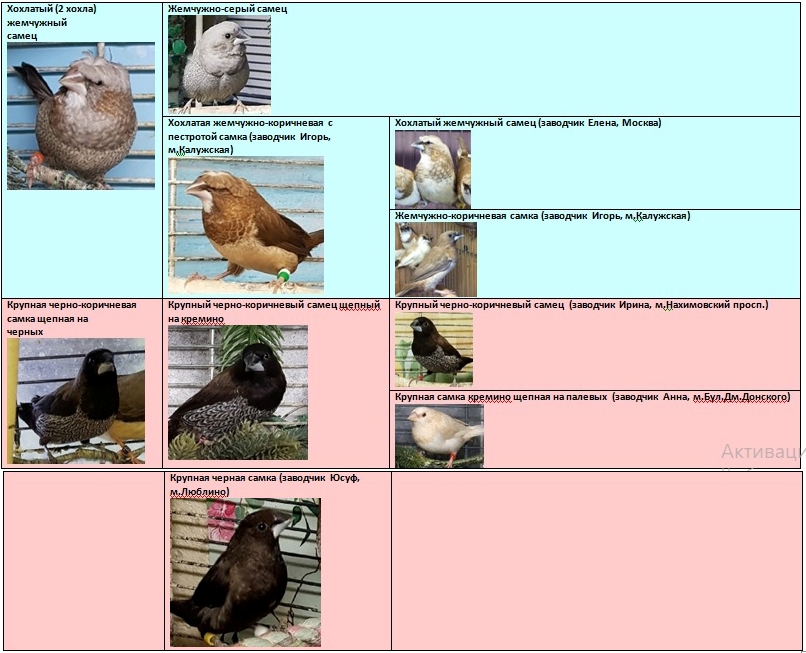806x653 pixels.
Task: Click the crested pearl male photo with two crests
Action: 80,115
